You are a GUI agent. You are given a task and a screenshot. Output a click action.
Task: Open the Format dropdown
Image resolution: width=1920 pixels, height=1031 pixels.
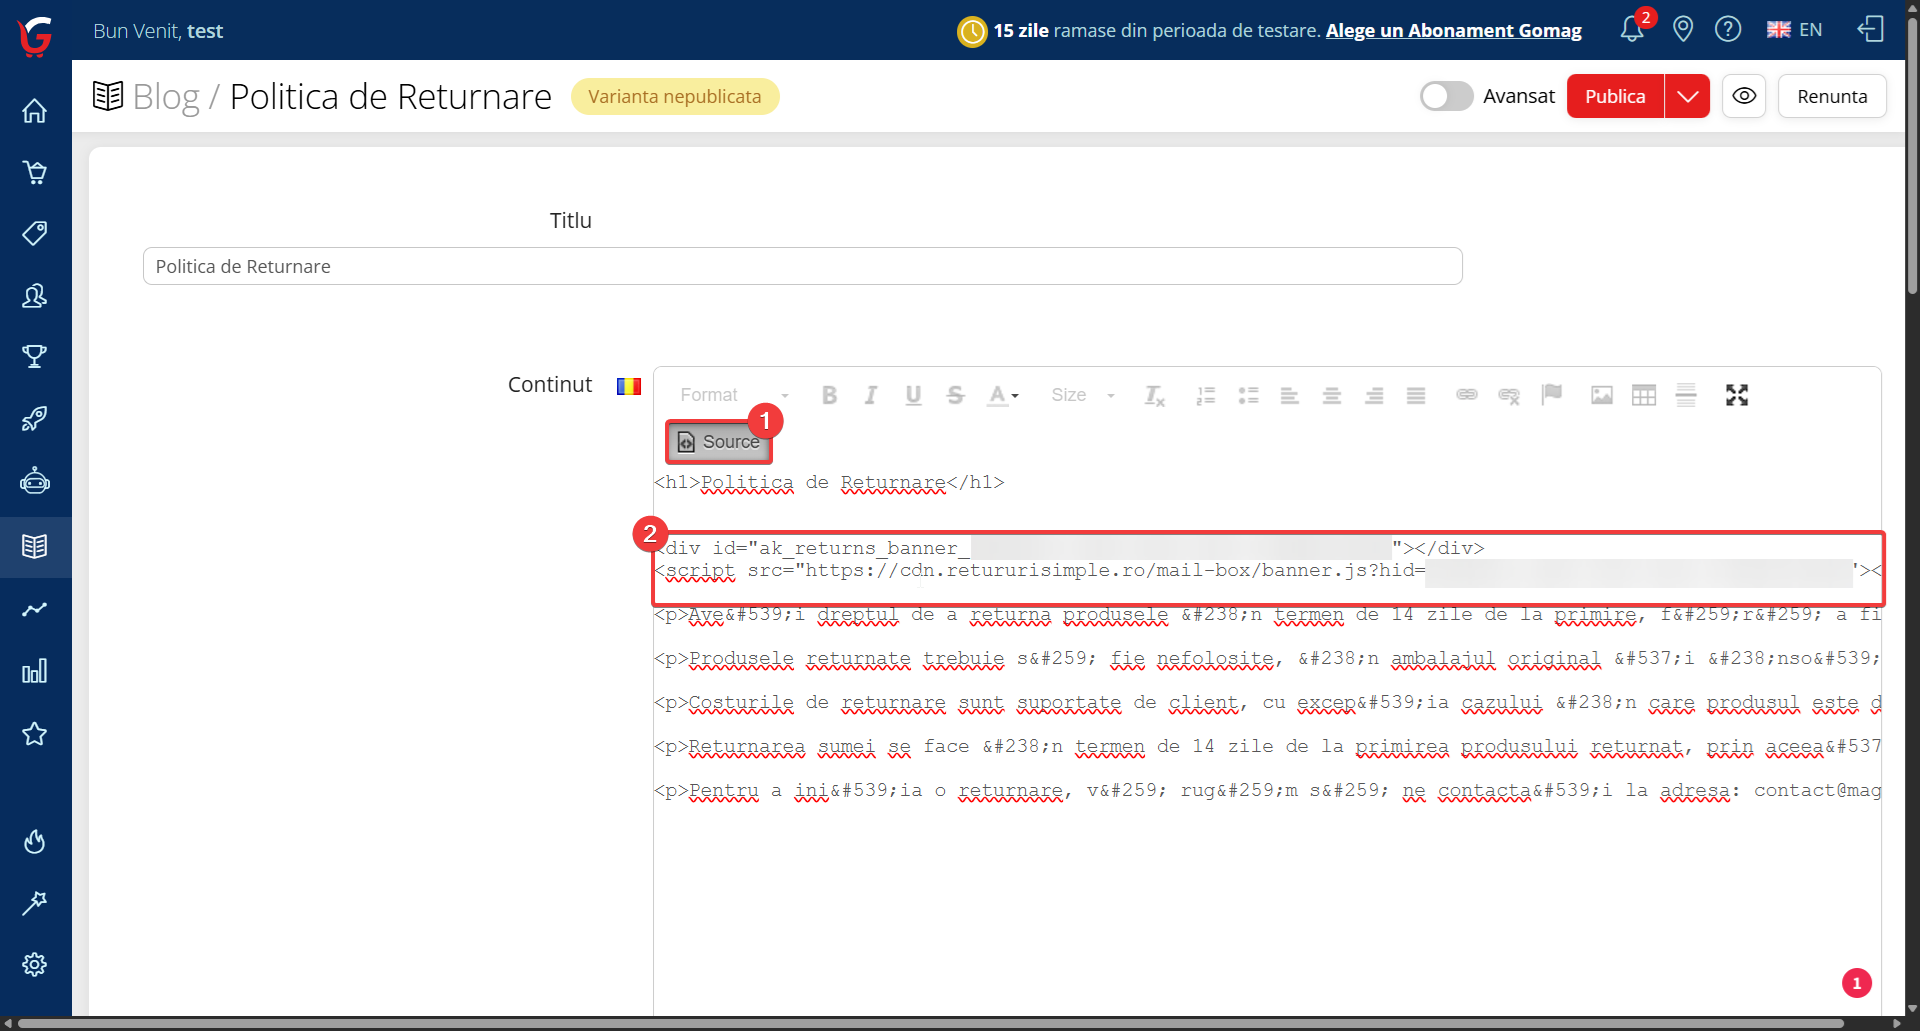(734, 395)
